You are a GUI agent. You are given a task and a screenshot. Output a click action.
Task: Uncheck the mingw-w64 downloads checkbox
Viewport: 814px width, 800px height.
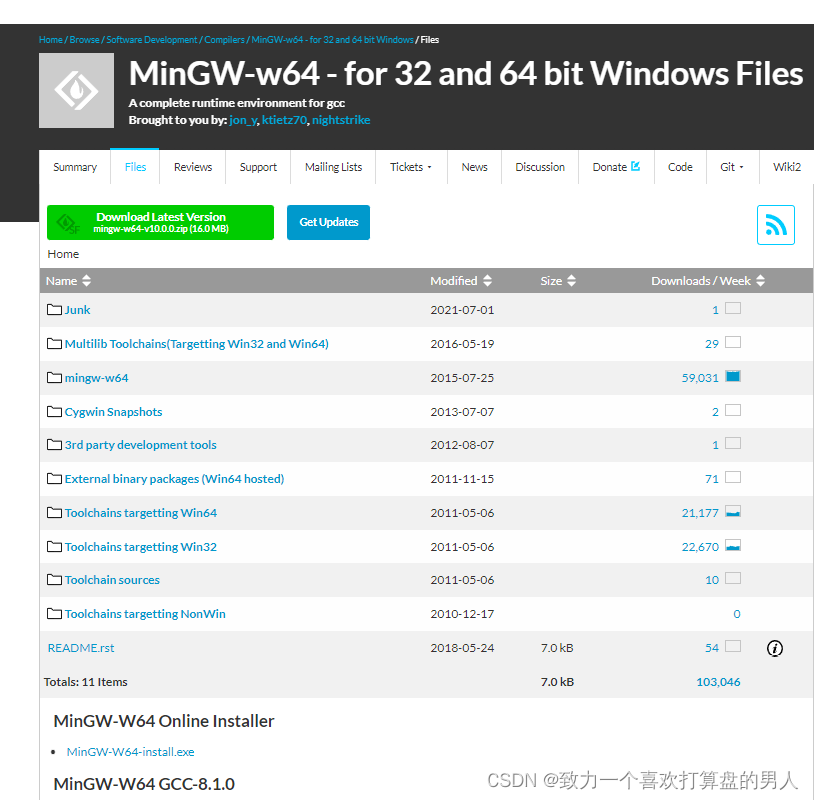point(735,377)
